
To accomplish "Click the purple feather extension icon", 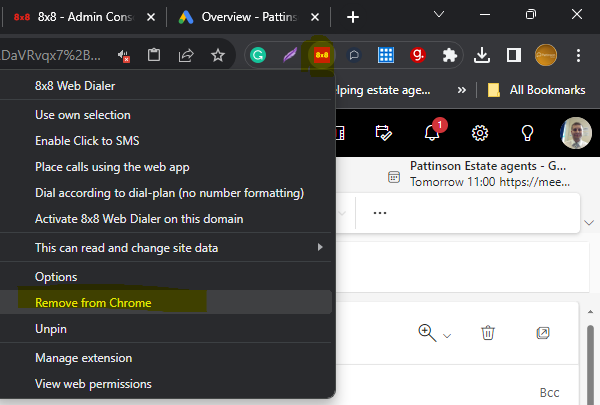I will [290, 55].
